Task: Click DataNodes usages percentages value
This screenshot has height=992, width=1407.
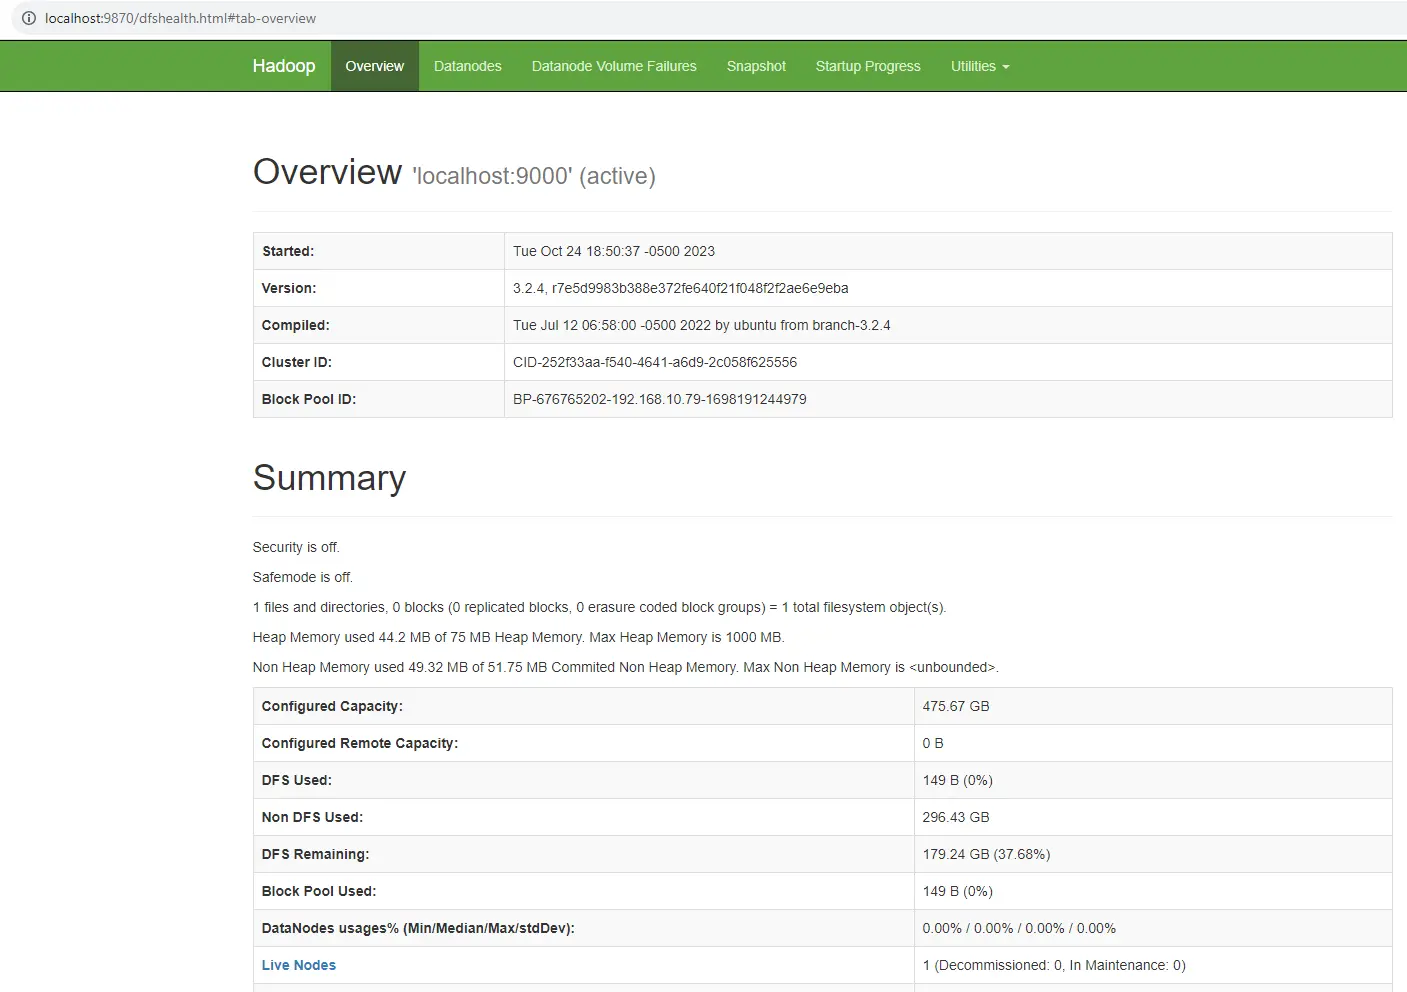Action: pos(1019,928)
